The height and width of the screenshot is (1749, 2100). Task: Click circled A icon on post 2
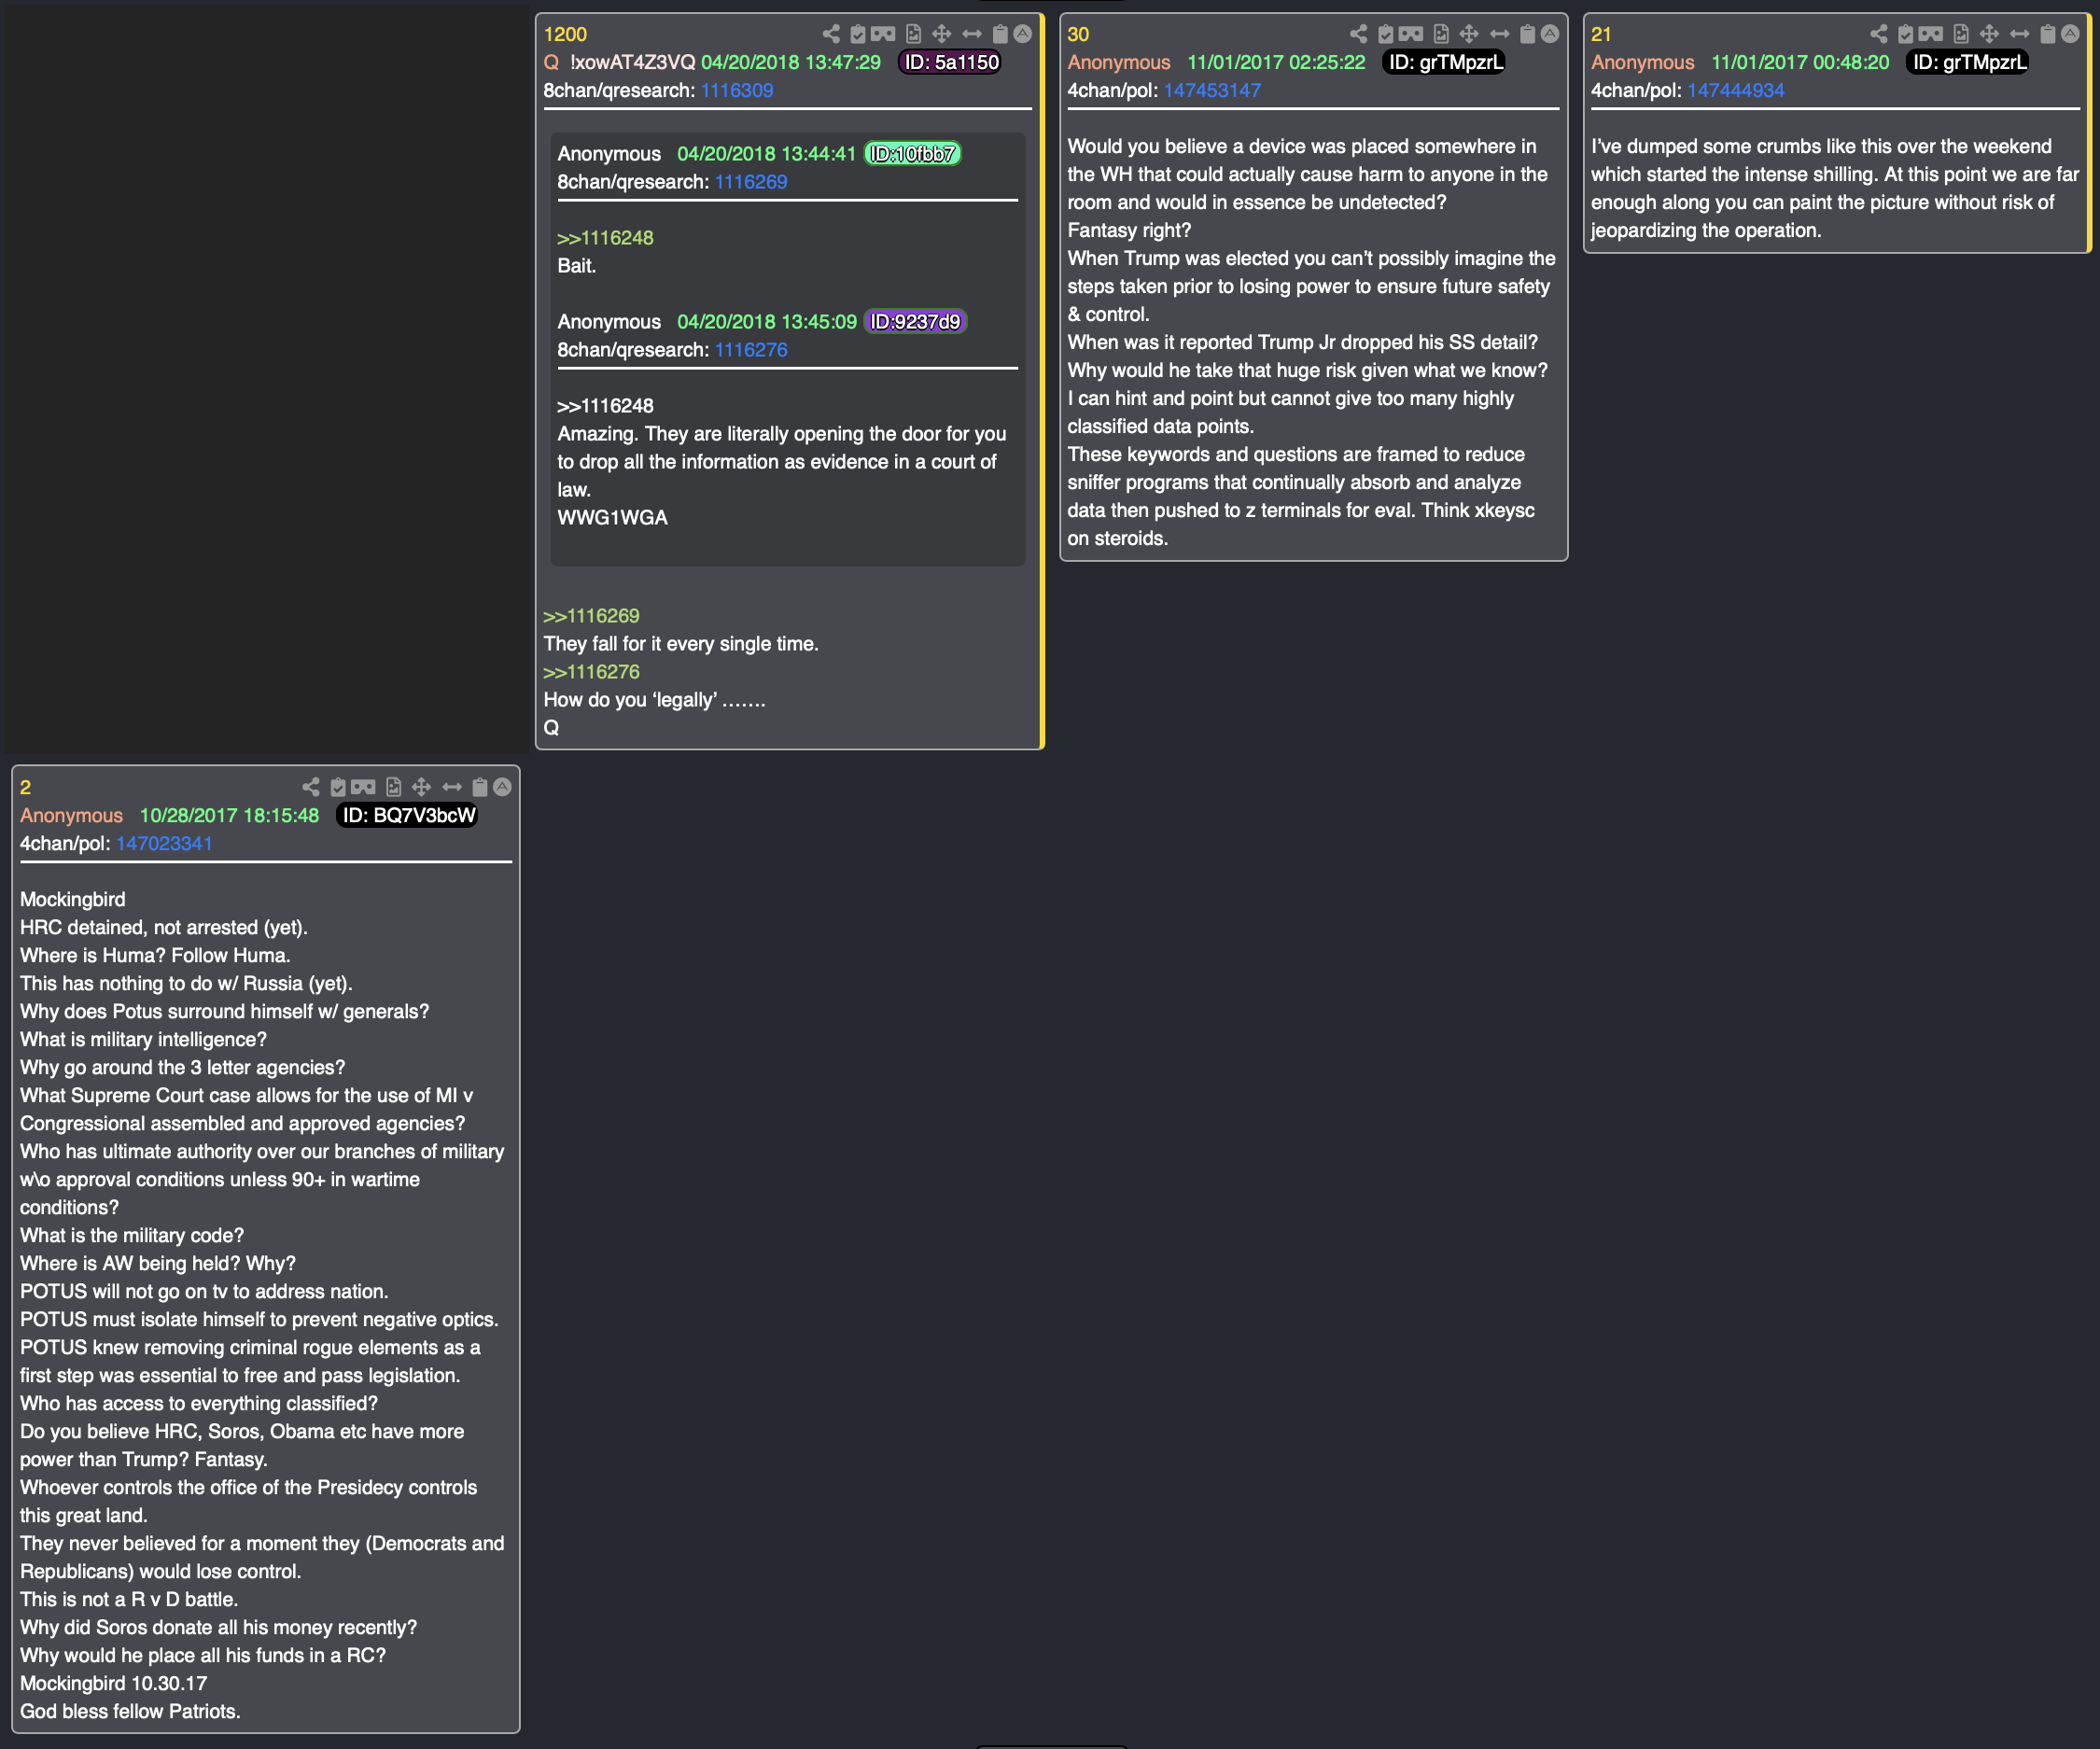[x=502, y=787]
